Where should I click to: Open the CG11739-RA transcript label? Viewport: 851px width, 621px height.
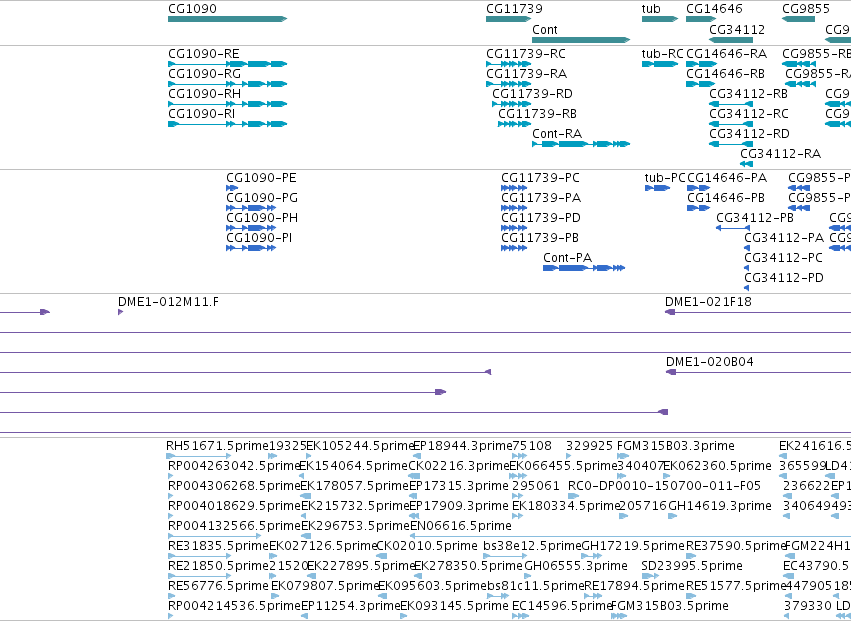pyautogui.click(x=526, y=74)
